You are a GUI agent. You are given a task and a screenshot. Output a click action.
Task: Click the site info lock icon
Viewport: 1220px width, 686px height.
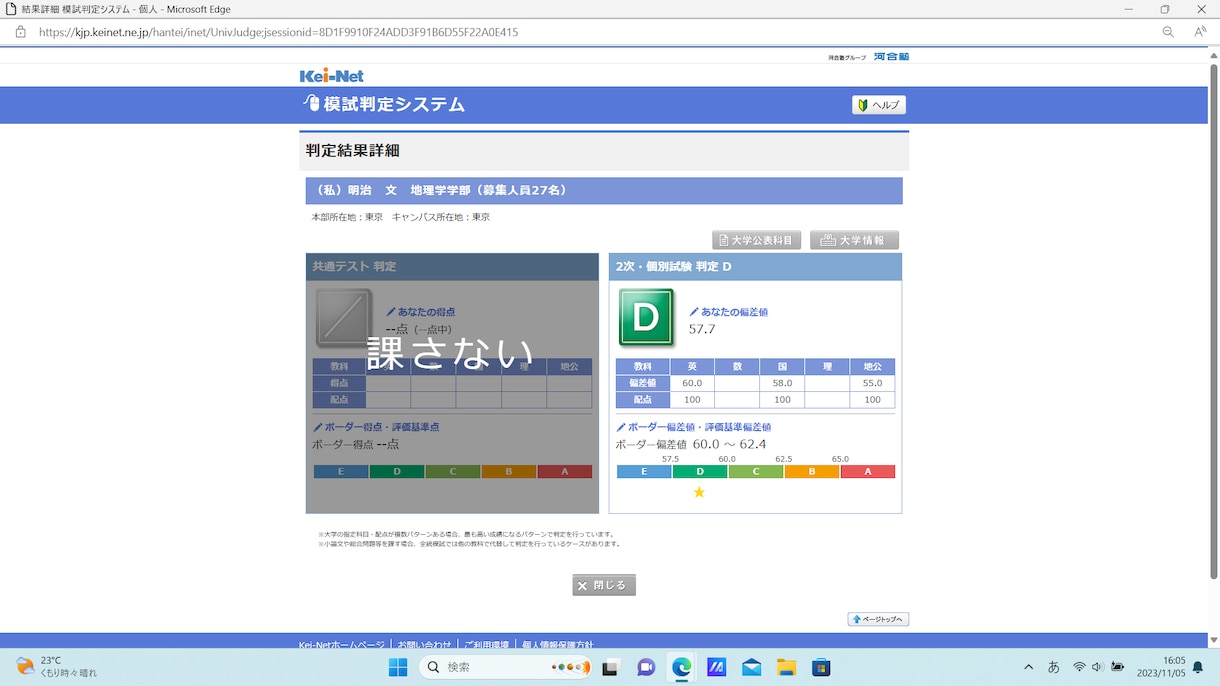tap(20, 32)
